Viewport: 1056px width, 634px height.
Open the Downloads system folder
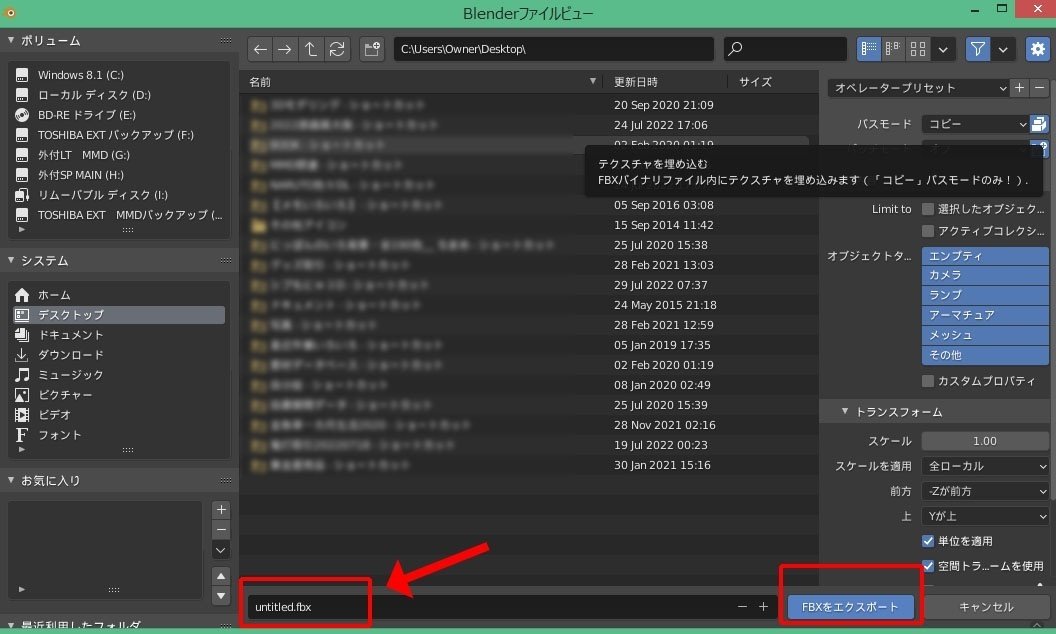pyautogui.click(x=119, y=355)
